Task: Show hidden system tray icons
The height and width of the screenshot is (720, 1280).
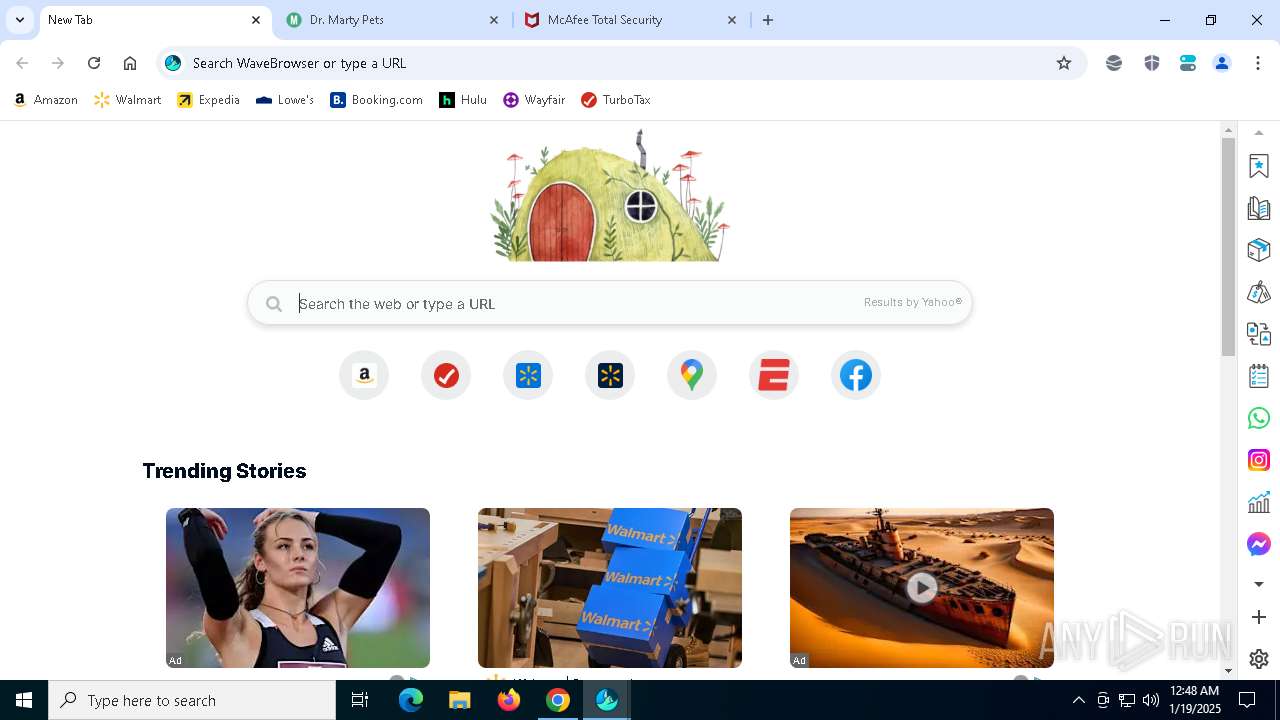Action: point(1079,700)
